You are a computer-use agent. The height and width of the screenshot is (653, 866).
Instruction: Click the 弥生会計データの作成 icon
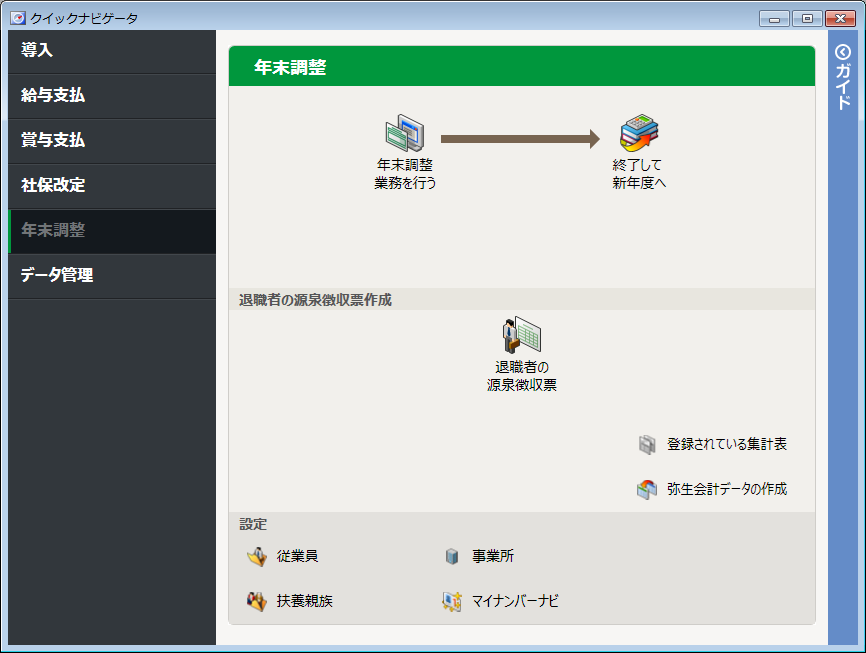(x=647, y=489)
